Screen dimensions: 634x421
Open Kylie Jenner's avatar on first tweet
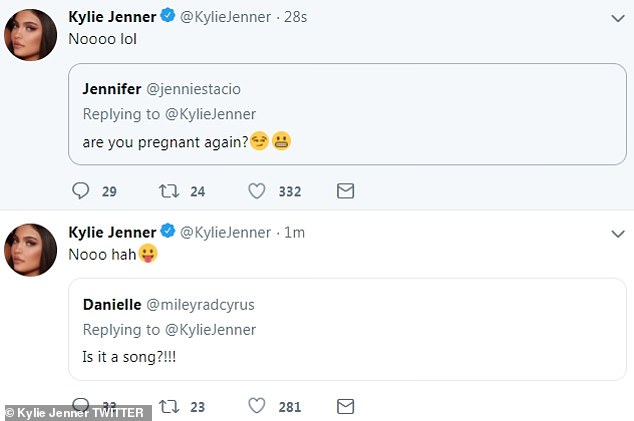click(31, 35)
